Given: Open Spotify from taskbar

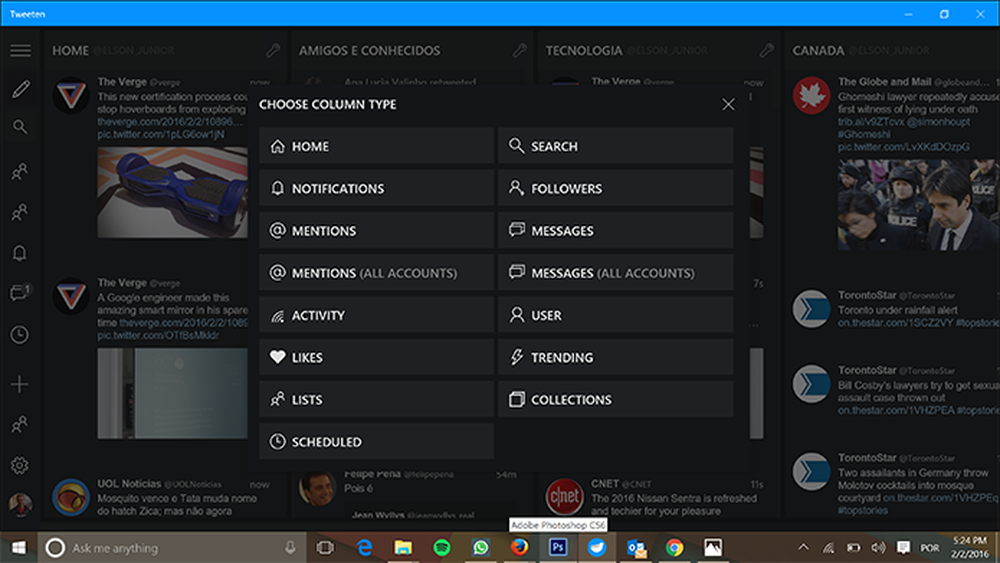Looking at the screenshot, I should click(442, 548).
